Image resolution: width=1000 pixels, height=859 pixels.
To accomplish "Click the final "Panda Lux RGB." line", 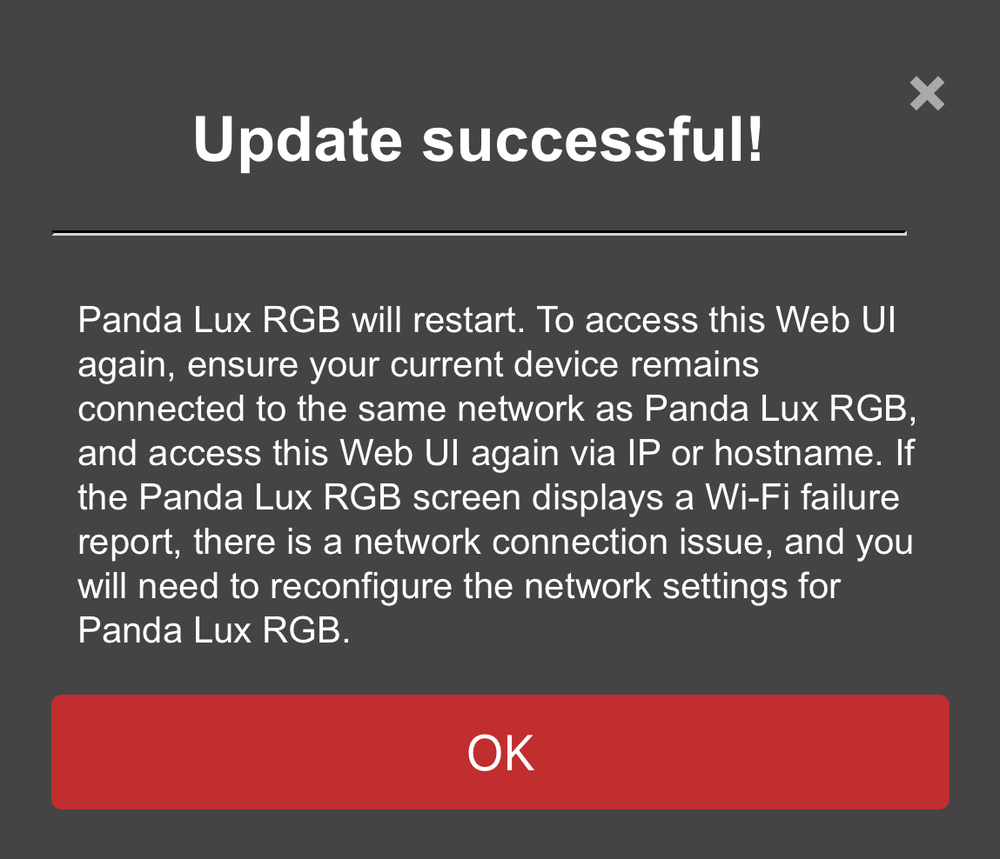I will tap(214, 630).
